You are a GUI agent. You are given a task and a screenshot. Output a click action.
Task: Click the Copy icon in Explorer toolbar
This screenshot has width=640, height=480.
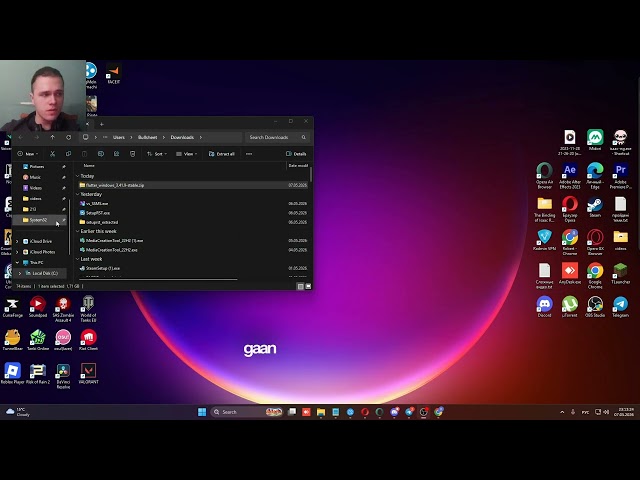pyautogui.click(x=68, y=154)
